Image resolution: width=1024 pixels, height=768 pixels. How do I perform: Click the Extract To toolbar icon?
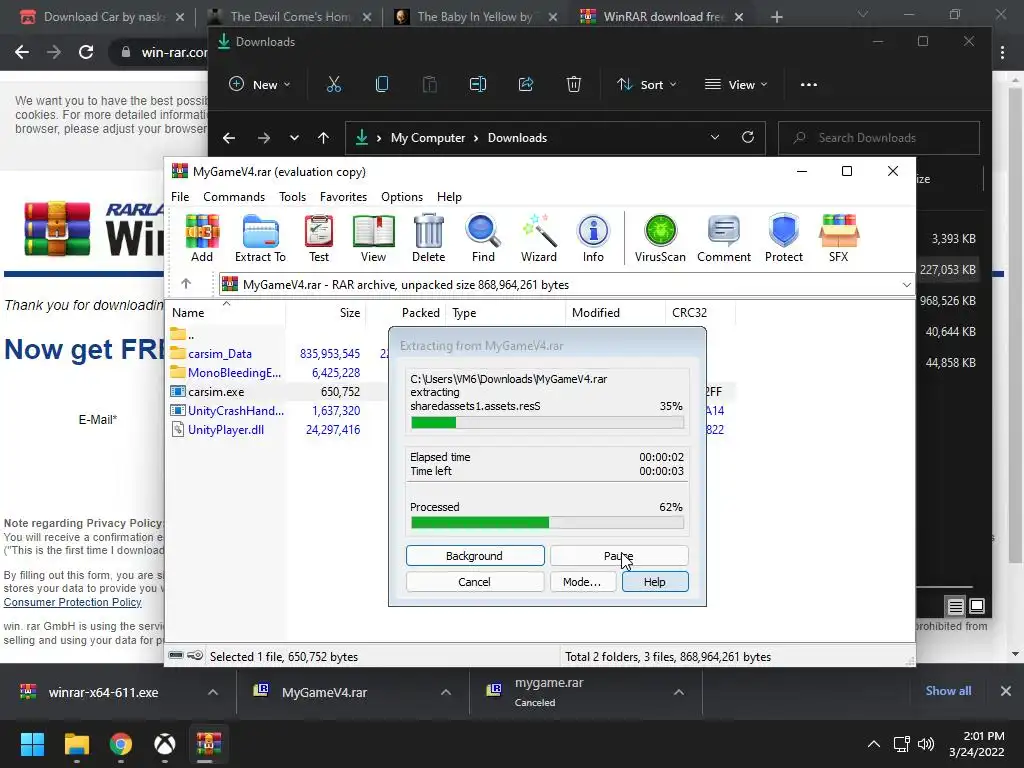[260, 238]
